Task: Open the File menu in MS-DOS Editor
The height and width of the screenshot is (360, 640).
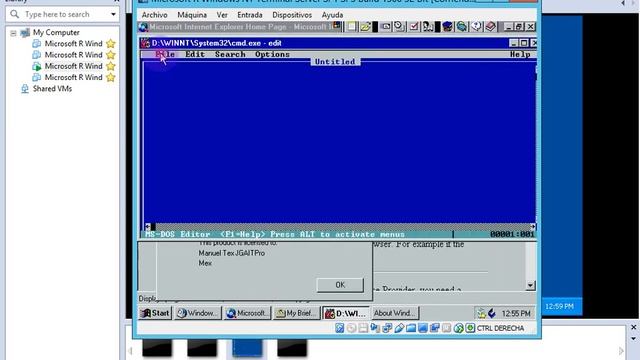Action: pos(165,54)
